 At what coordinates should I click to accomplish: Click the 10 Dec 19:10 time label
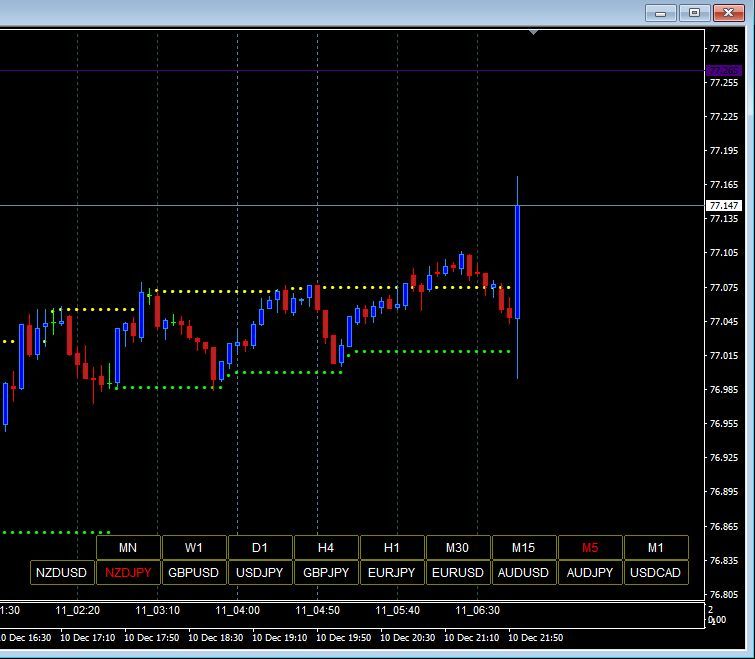[280, 637]
